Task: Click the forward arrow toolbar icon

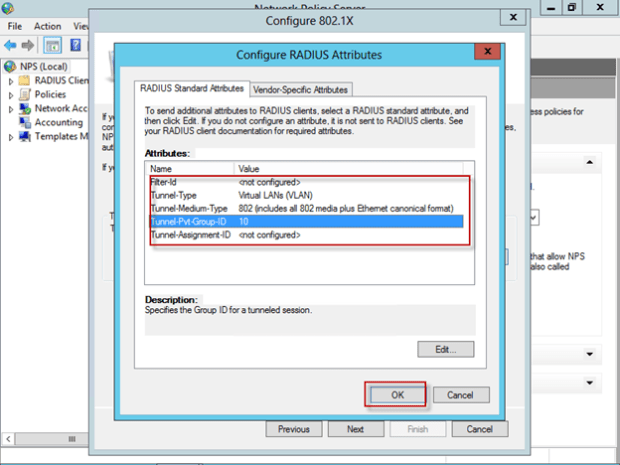Action: coord(28,45)
